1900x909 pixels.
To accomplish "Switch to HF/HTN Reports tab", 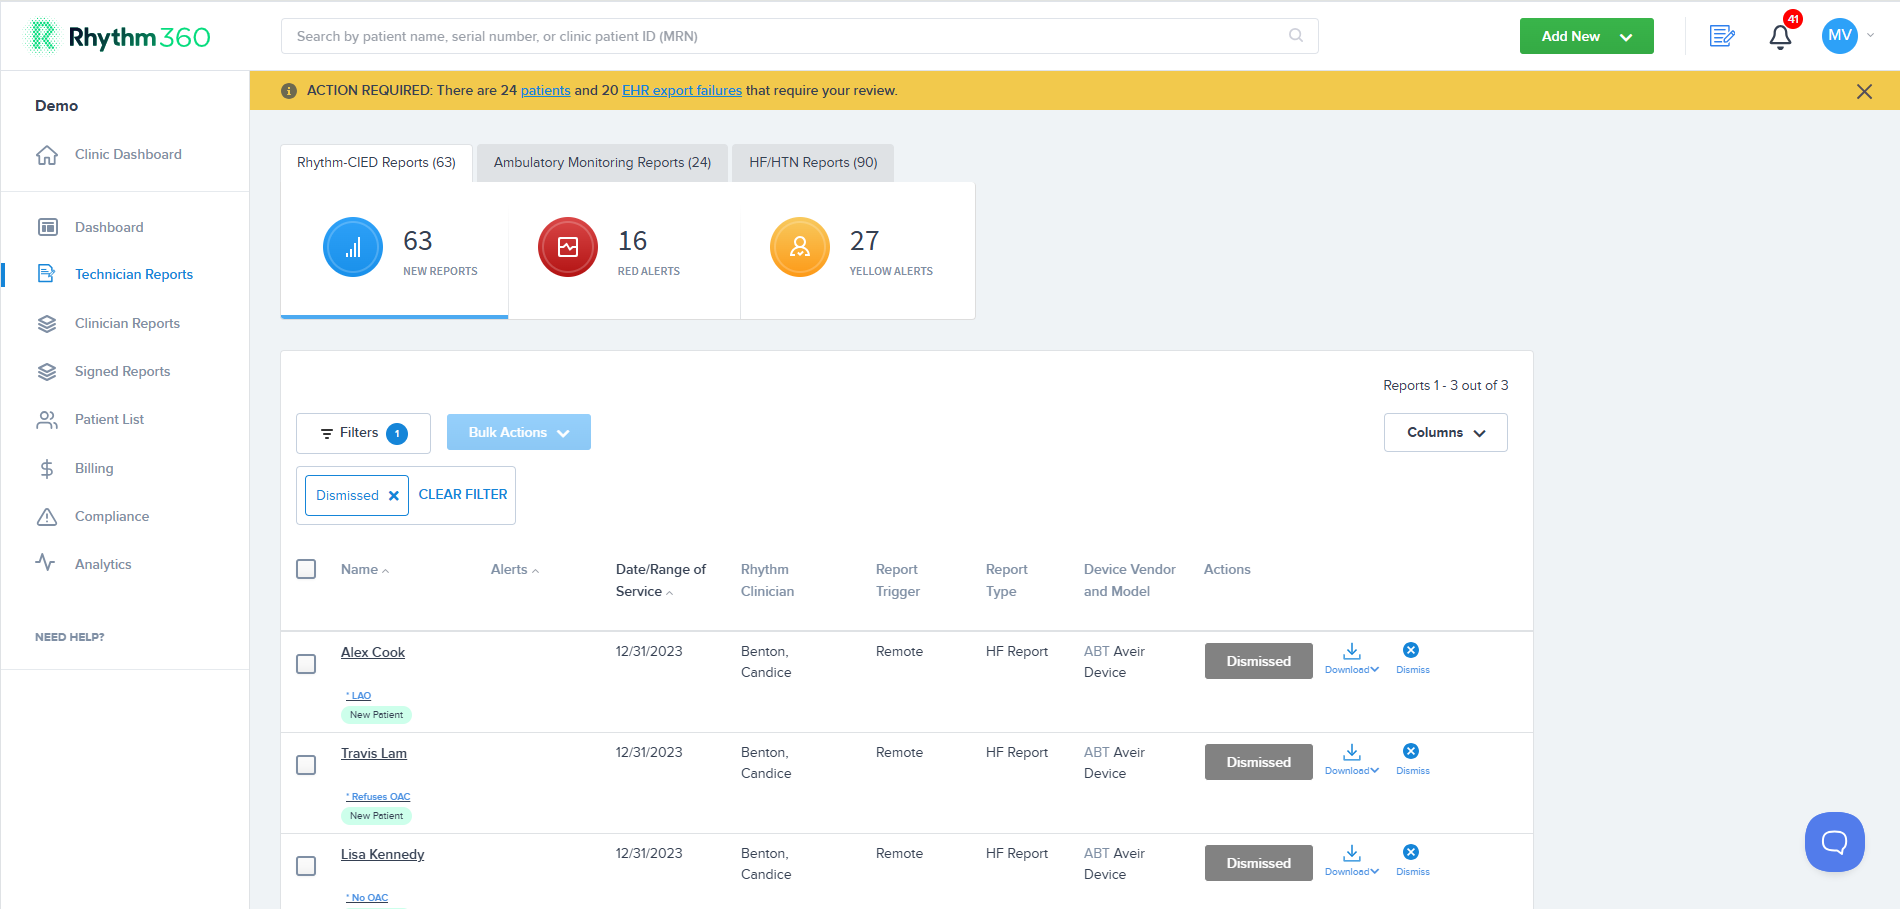I will point(813,163).
